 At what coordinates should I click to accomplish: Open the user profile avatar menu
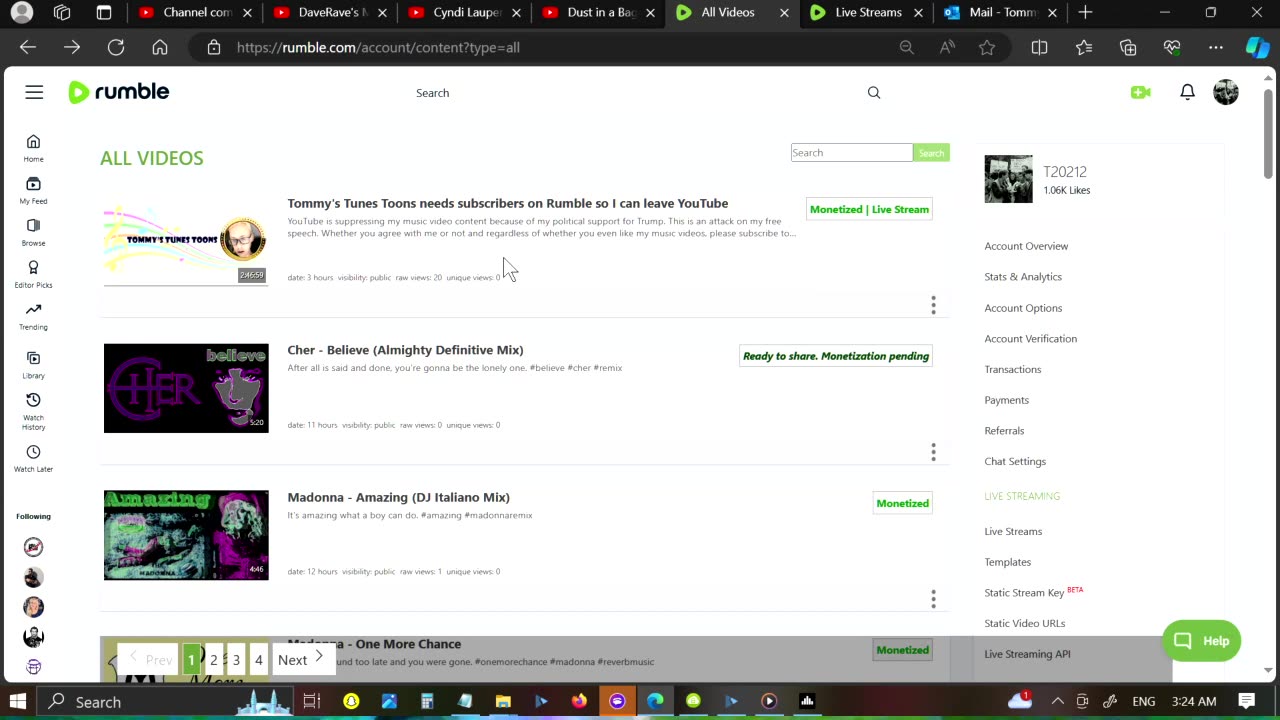(1226, 92)
